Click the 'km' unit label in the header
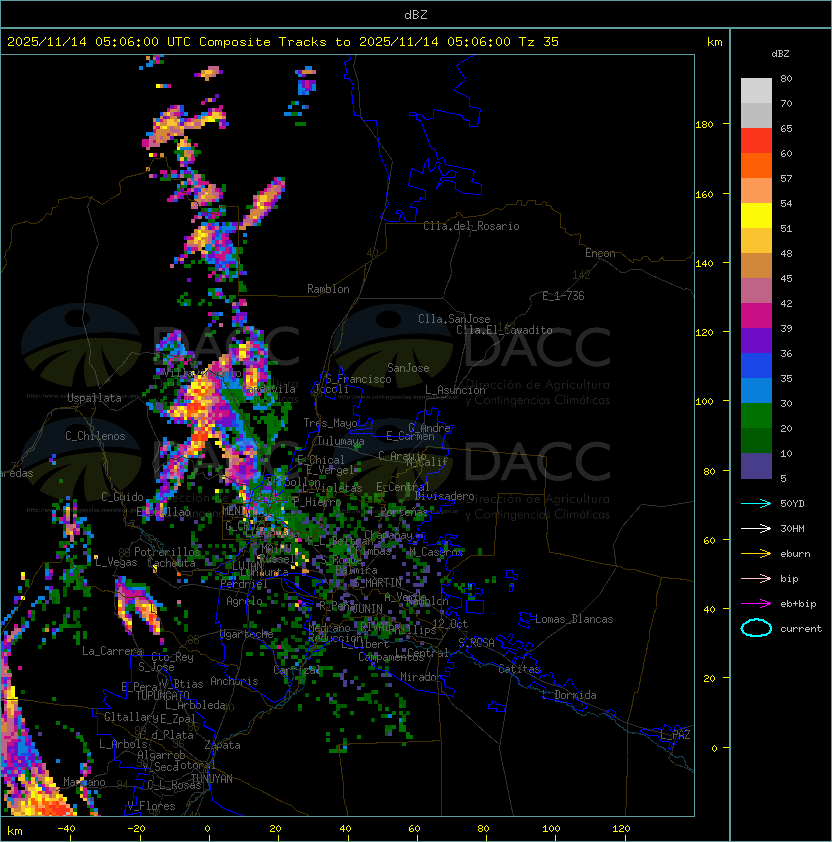This screenshot has width=832, height=842. point(714,42)
